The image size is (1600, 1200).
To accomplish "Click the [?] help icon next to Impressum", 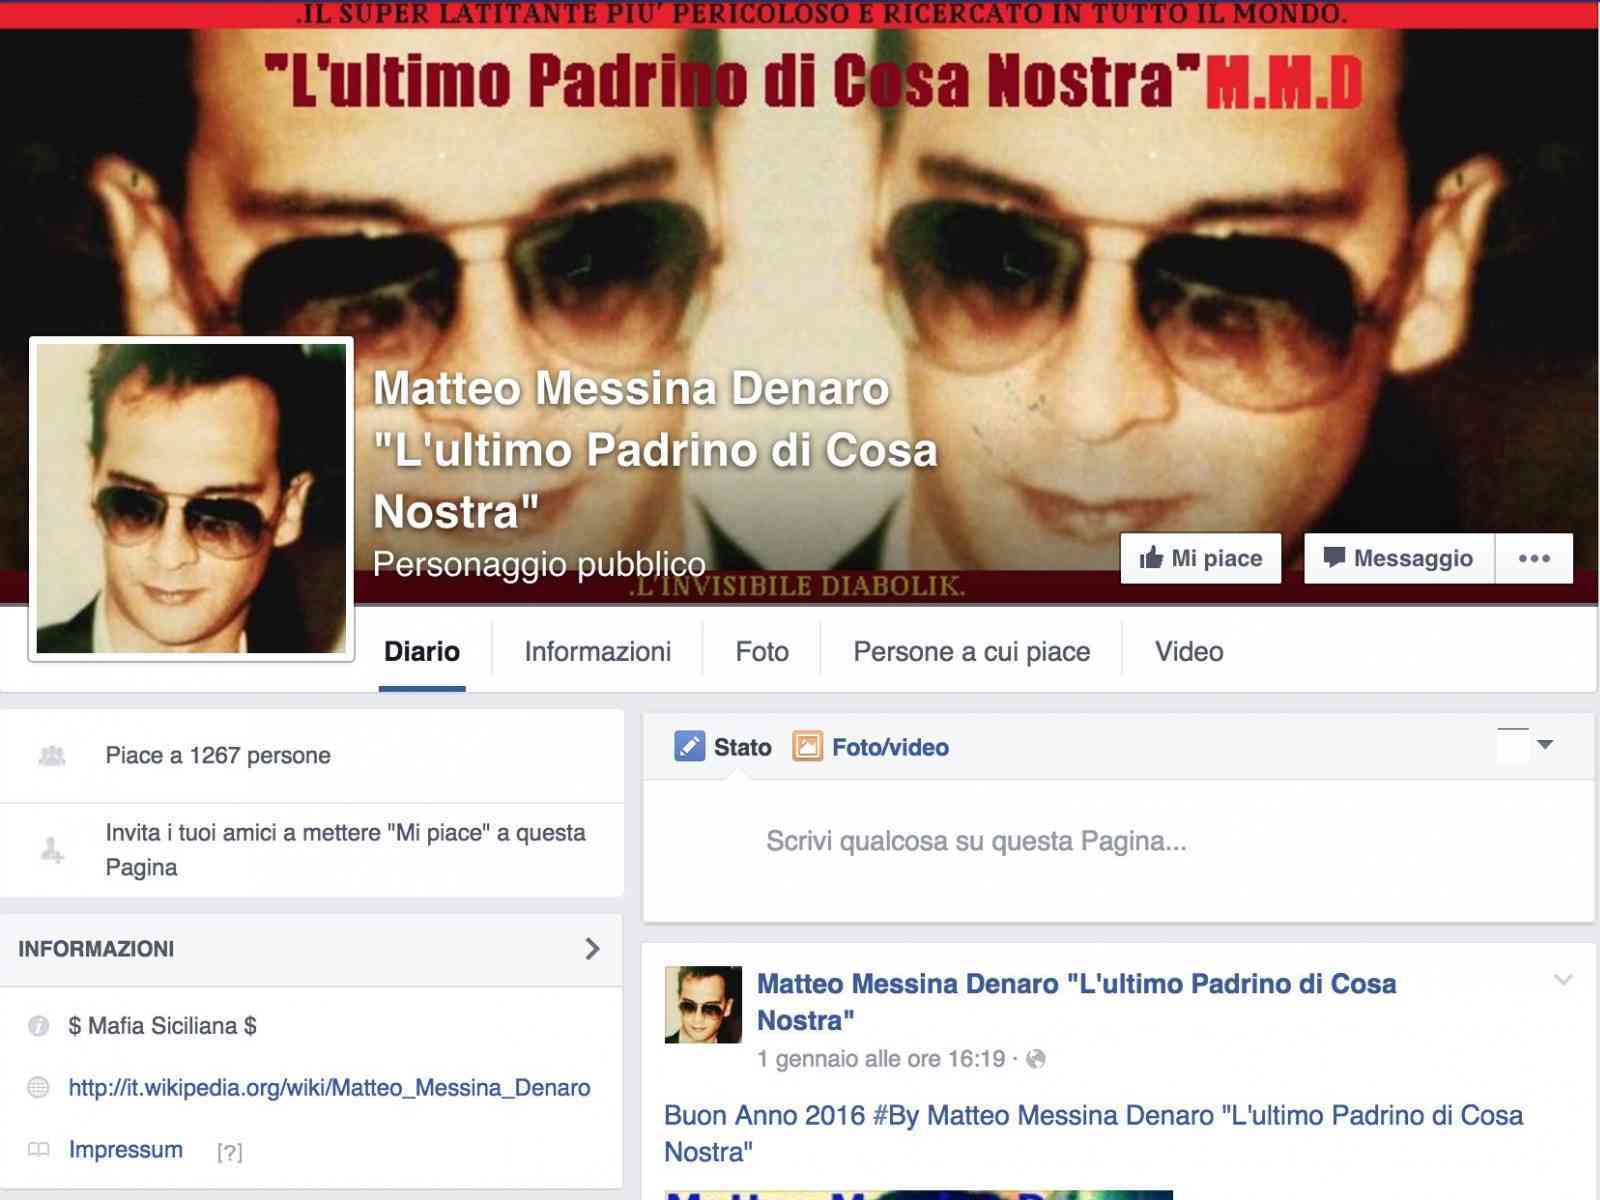I will [x=231, y=1150].
